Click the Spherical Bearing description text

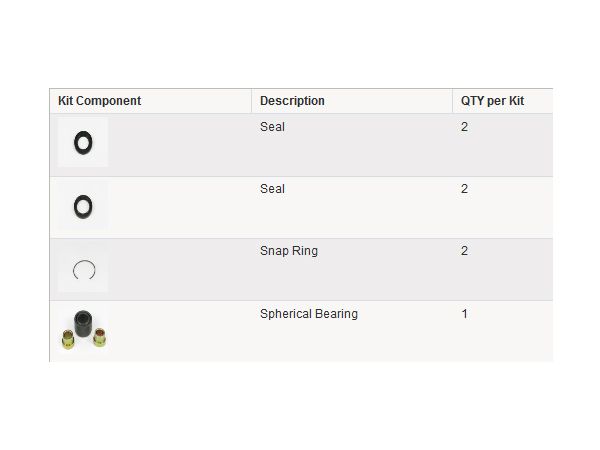pos(308,314)
